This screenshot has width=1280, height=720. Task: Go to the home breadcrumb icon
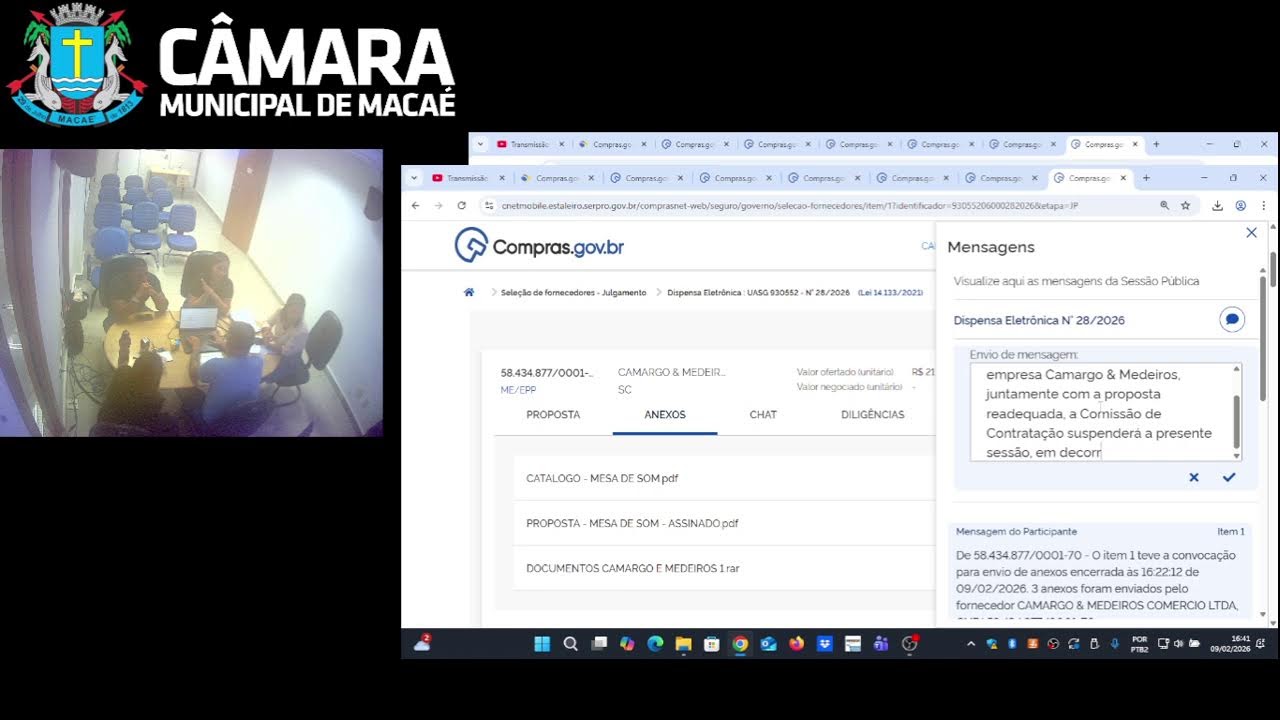click(x=469, y=292)
